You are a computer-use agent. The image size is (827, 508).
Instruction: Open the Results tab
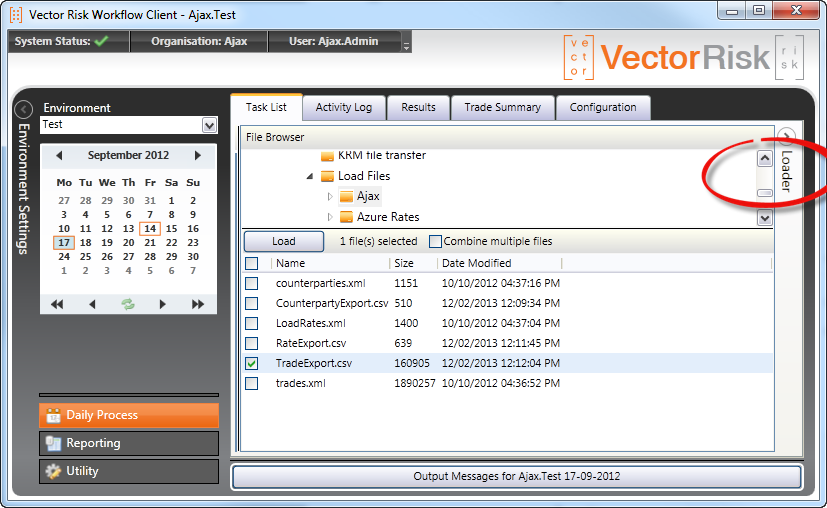tap(418, 108)
